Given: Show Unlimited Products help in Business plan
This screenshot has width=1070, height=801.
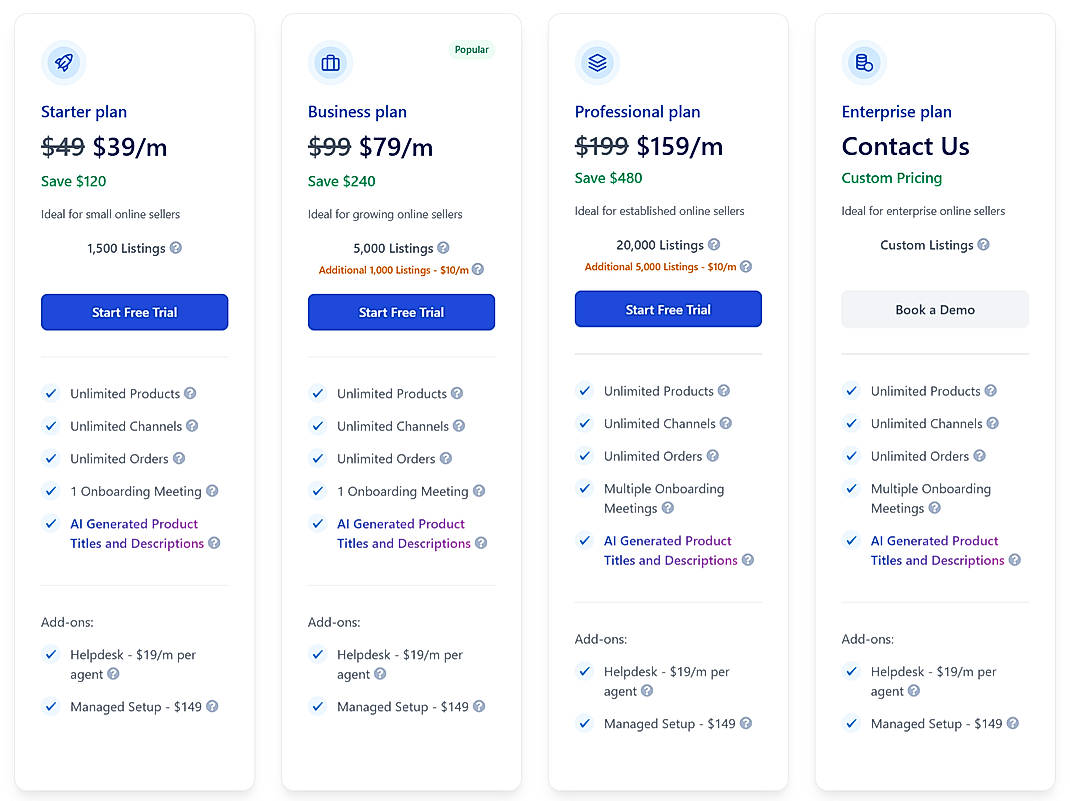Looking at the screenshot, I should (x=457, y=393).
